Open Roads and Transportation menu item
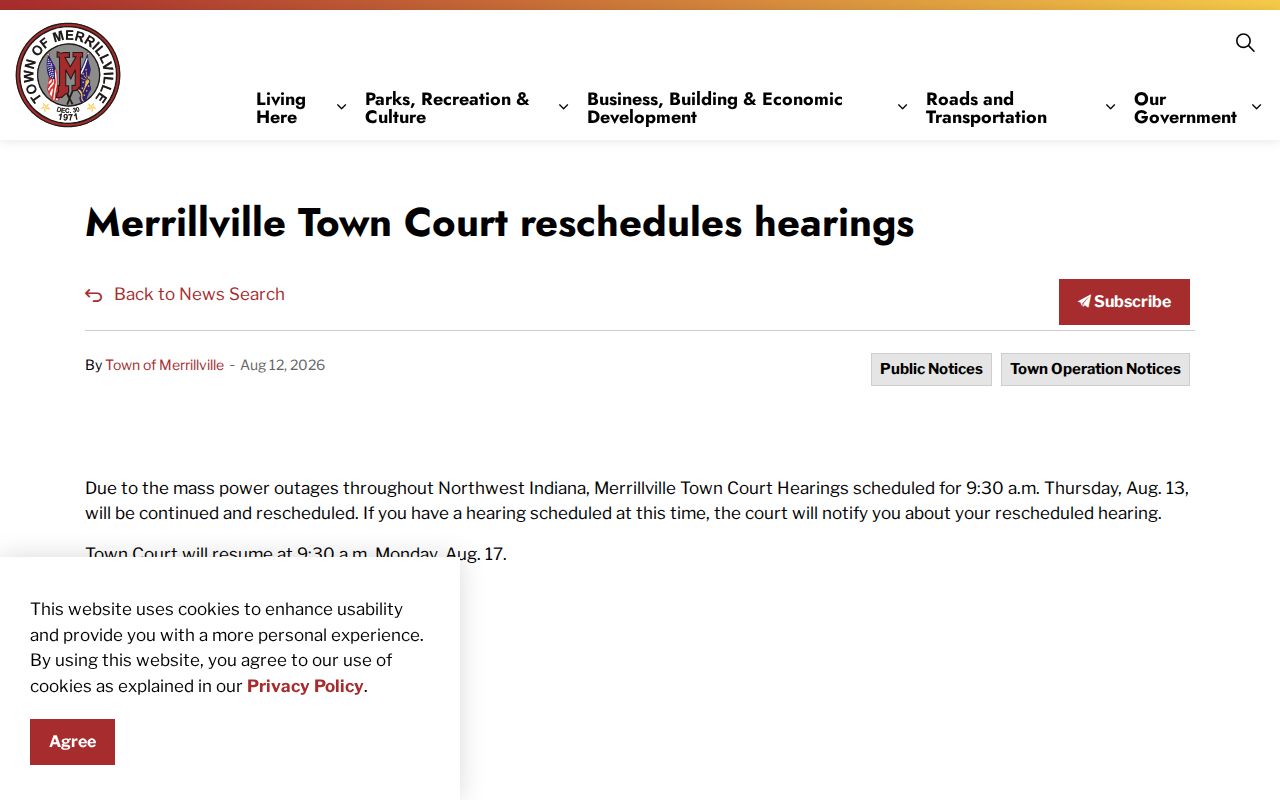The width and height of the screenshot is (1280, 800). pos(986,108)
